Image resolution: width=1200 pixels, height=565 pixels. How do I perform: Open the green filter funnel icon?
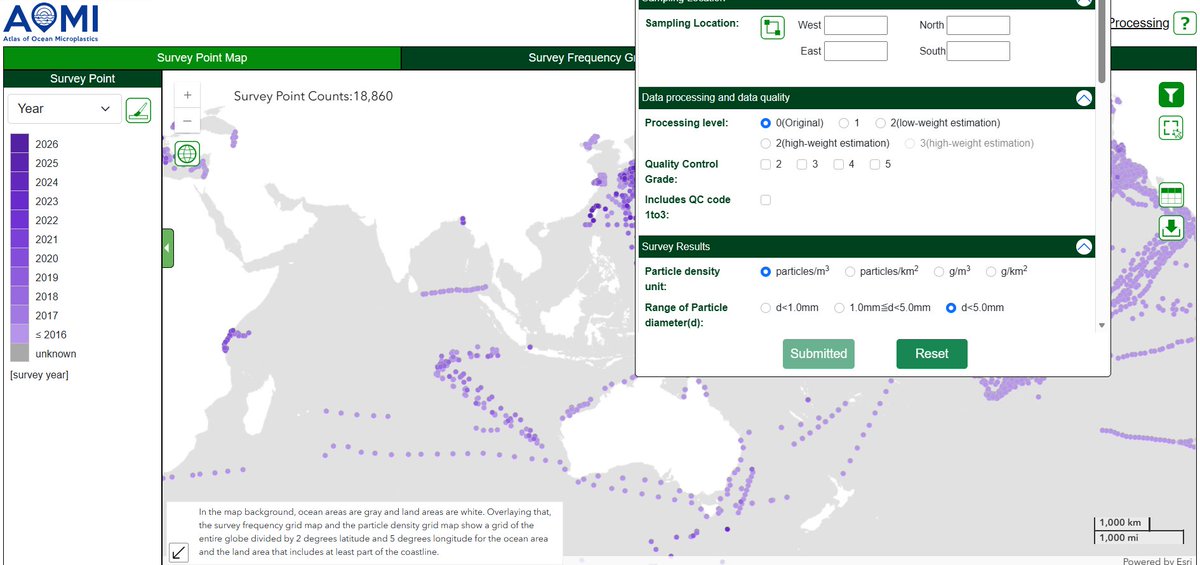(1171, 94)
